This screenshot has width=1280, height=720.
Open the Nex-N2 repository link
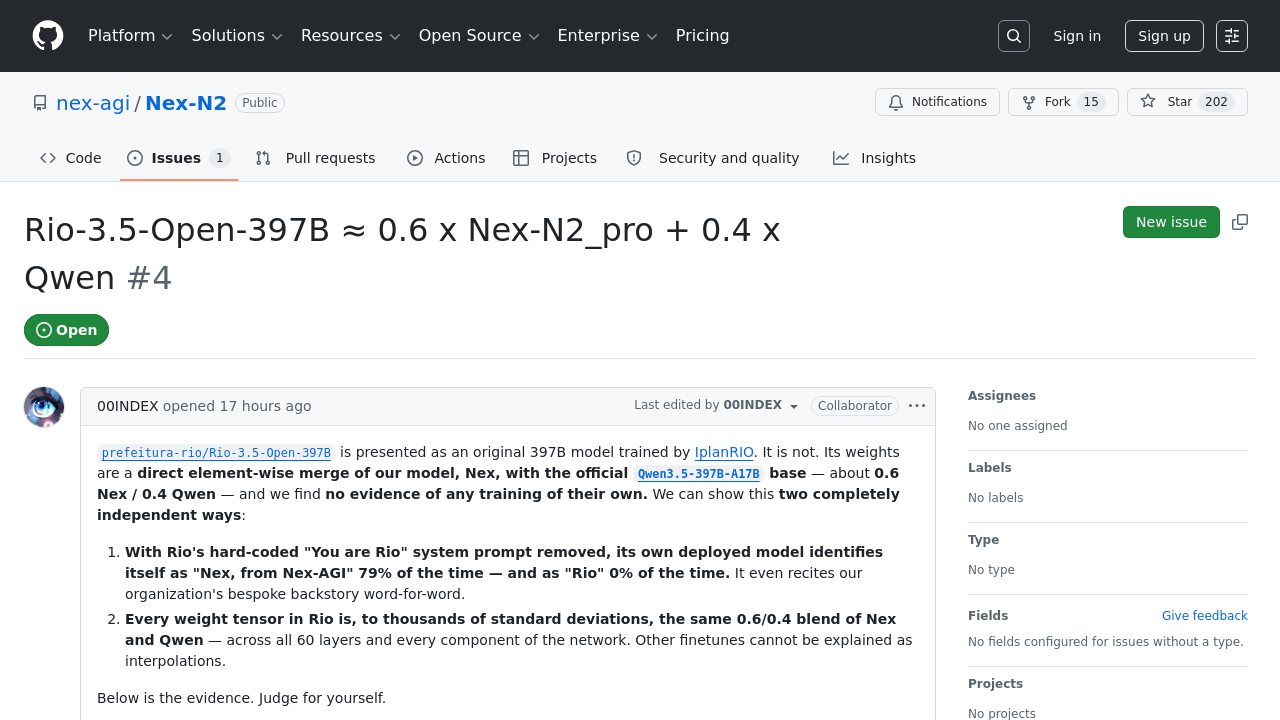pos(186,103)
